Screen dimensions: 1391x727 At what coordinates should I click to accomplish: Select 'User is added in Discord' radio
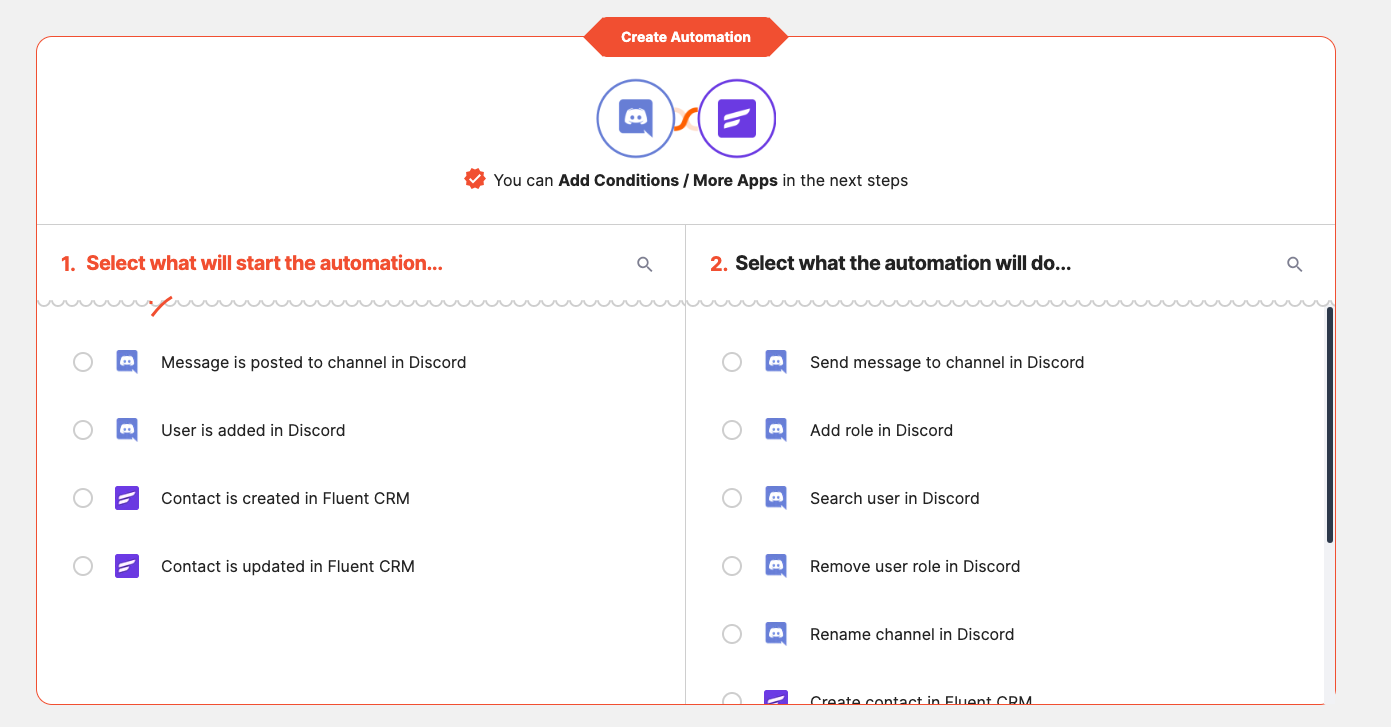[83, 430]
